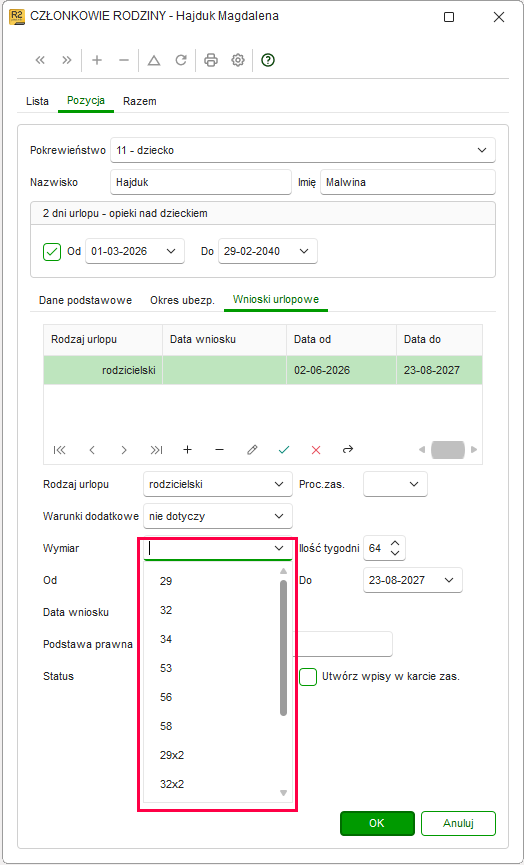524x865 pixels.
Task: Open the Rodzaj urlopu dropdown
Action: pos(279,484)
